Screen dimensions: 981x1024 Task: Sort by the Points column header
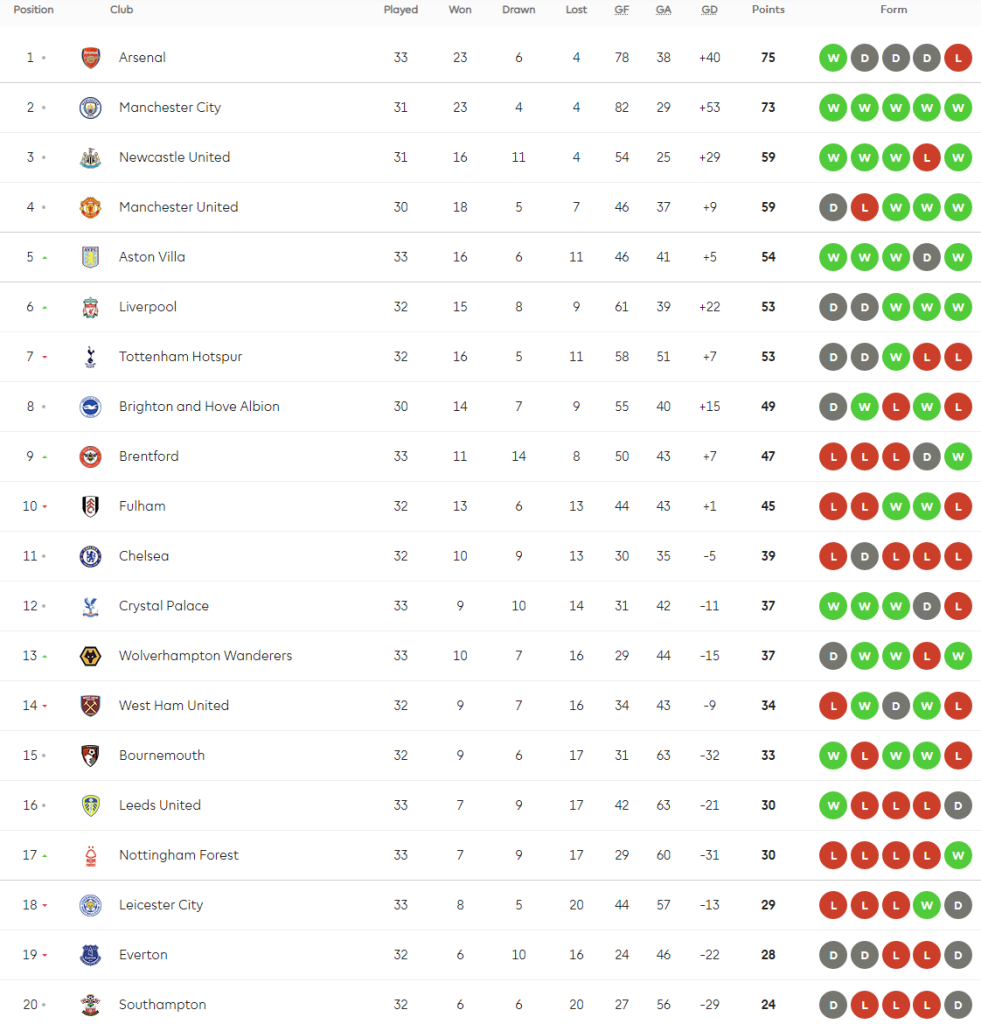tap(768, 10)
